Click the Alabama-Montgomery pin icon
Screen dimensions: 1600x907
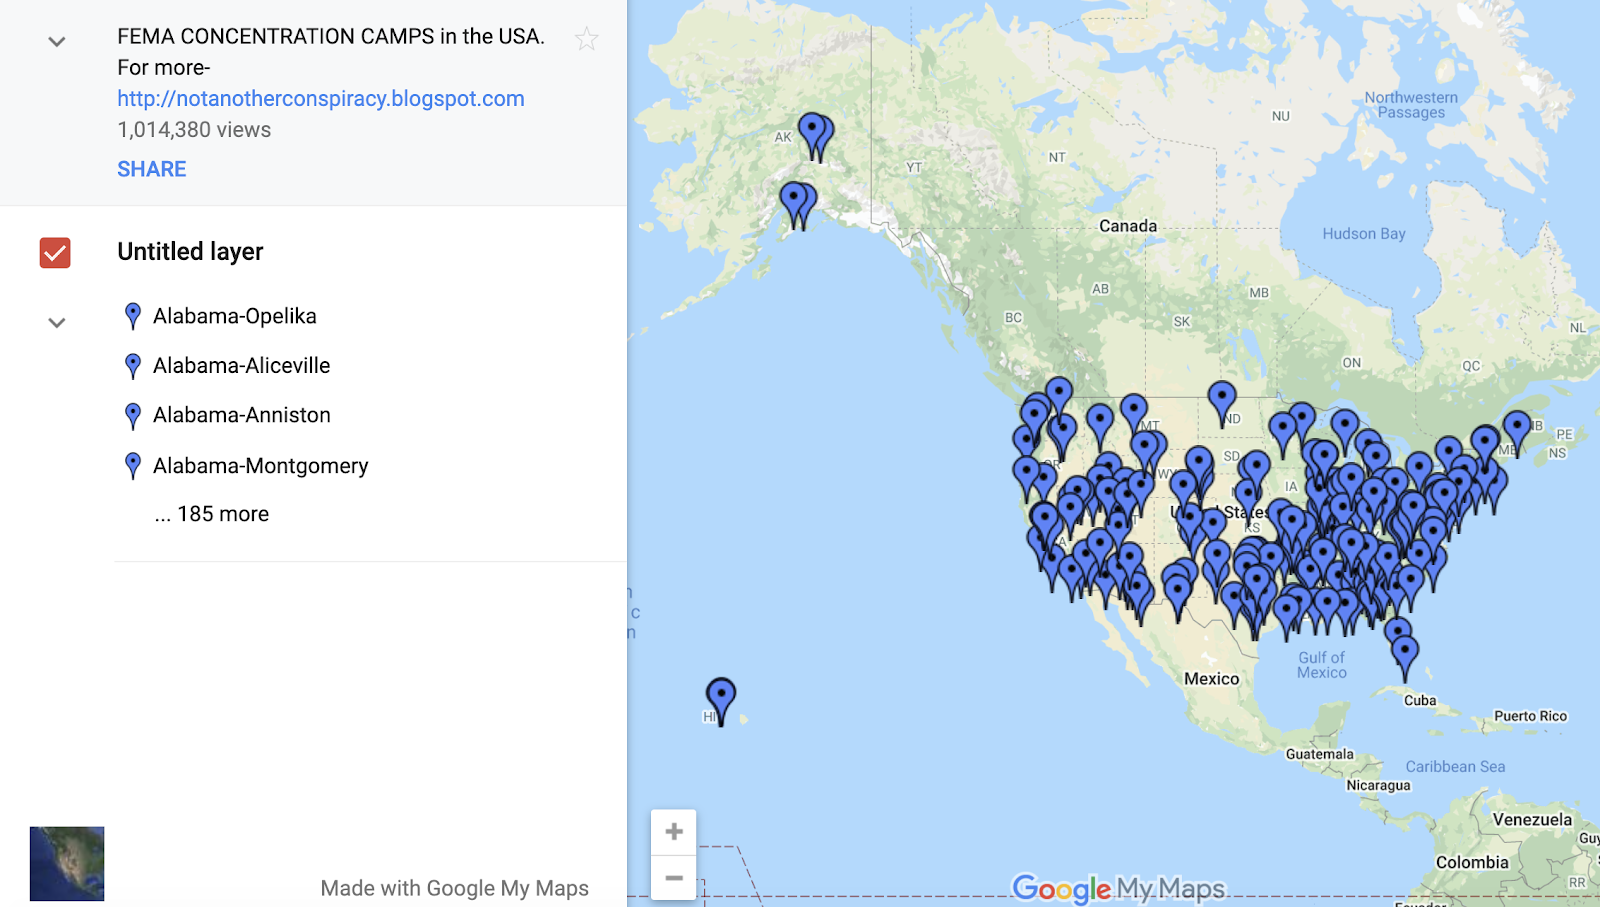(133, 465)
